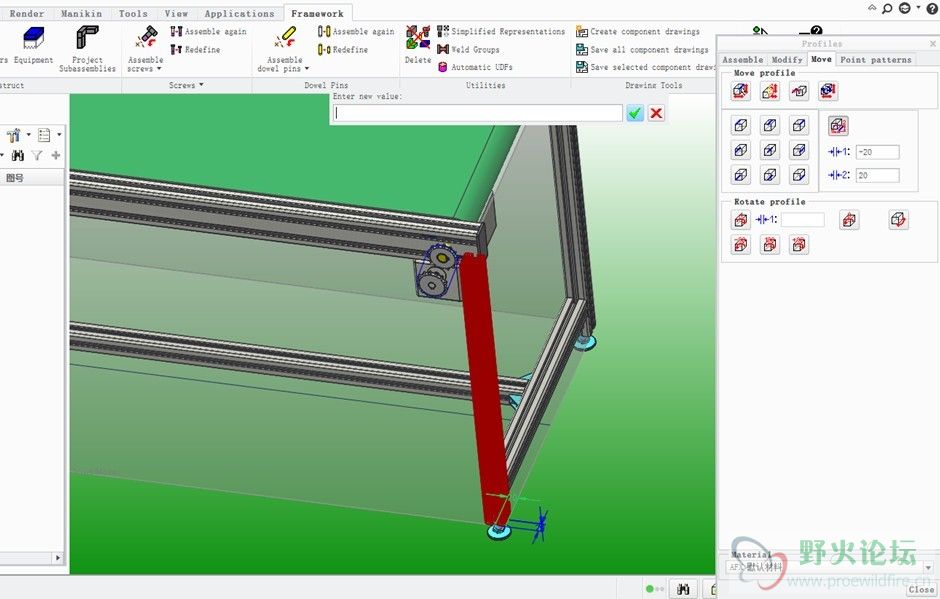Select middle-right position in profile grid
This screenshot has width=940, height=599.
799,150
